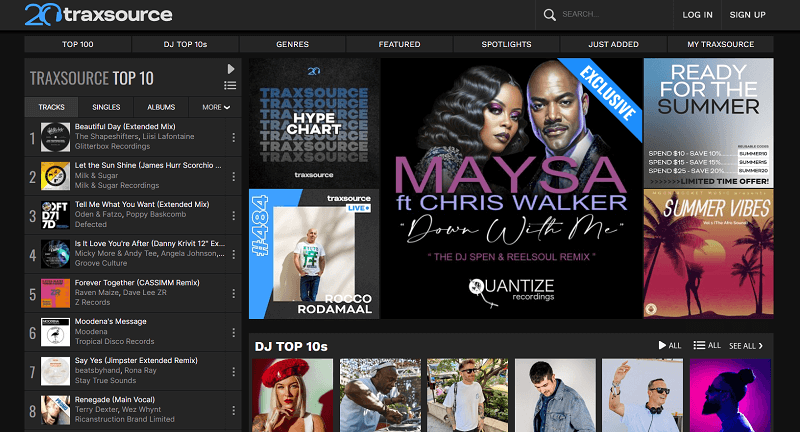
Task: Add all DJ Top 10s to queue
Action: [x=707, y=346]
